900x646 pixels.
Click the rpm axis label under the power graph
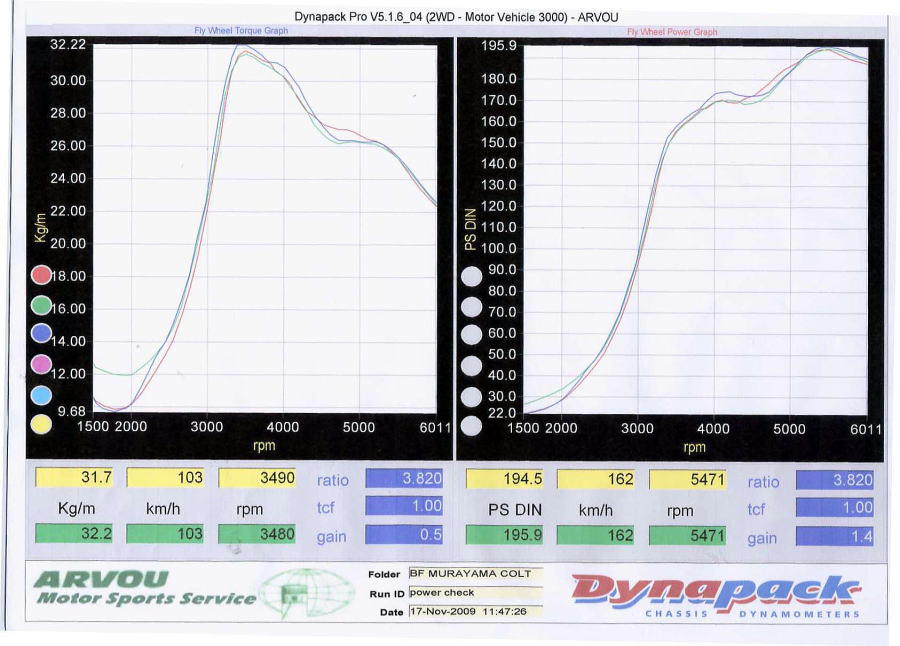(x=695, y=447)
